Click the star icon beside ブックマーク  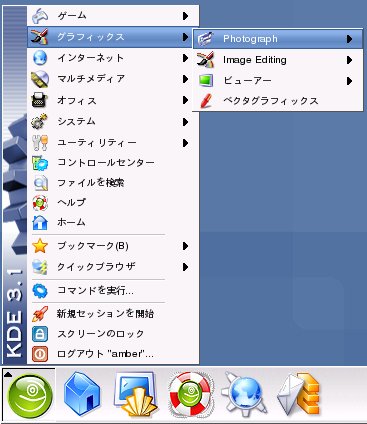click(40, 246)
